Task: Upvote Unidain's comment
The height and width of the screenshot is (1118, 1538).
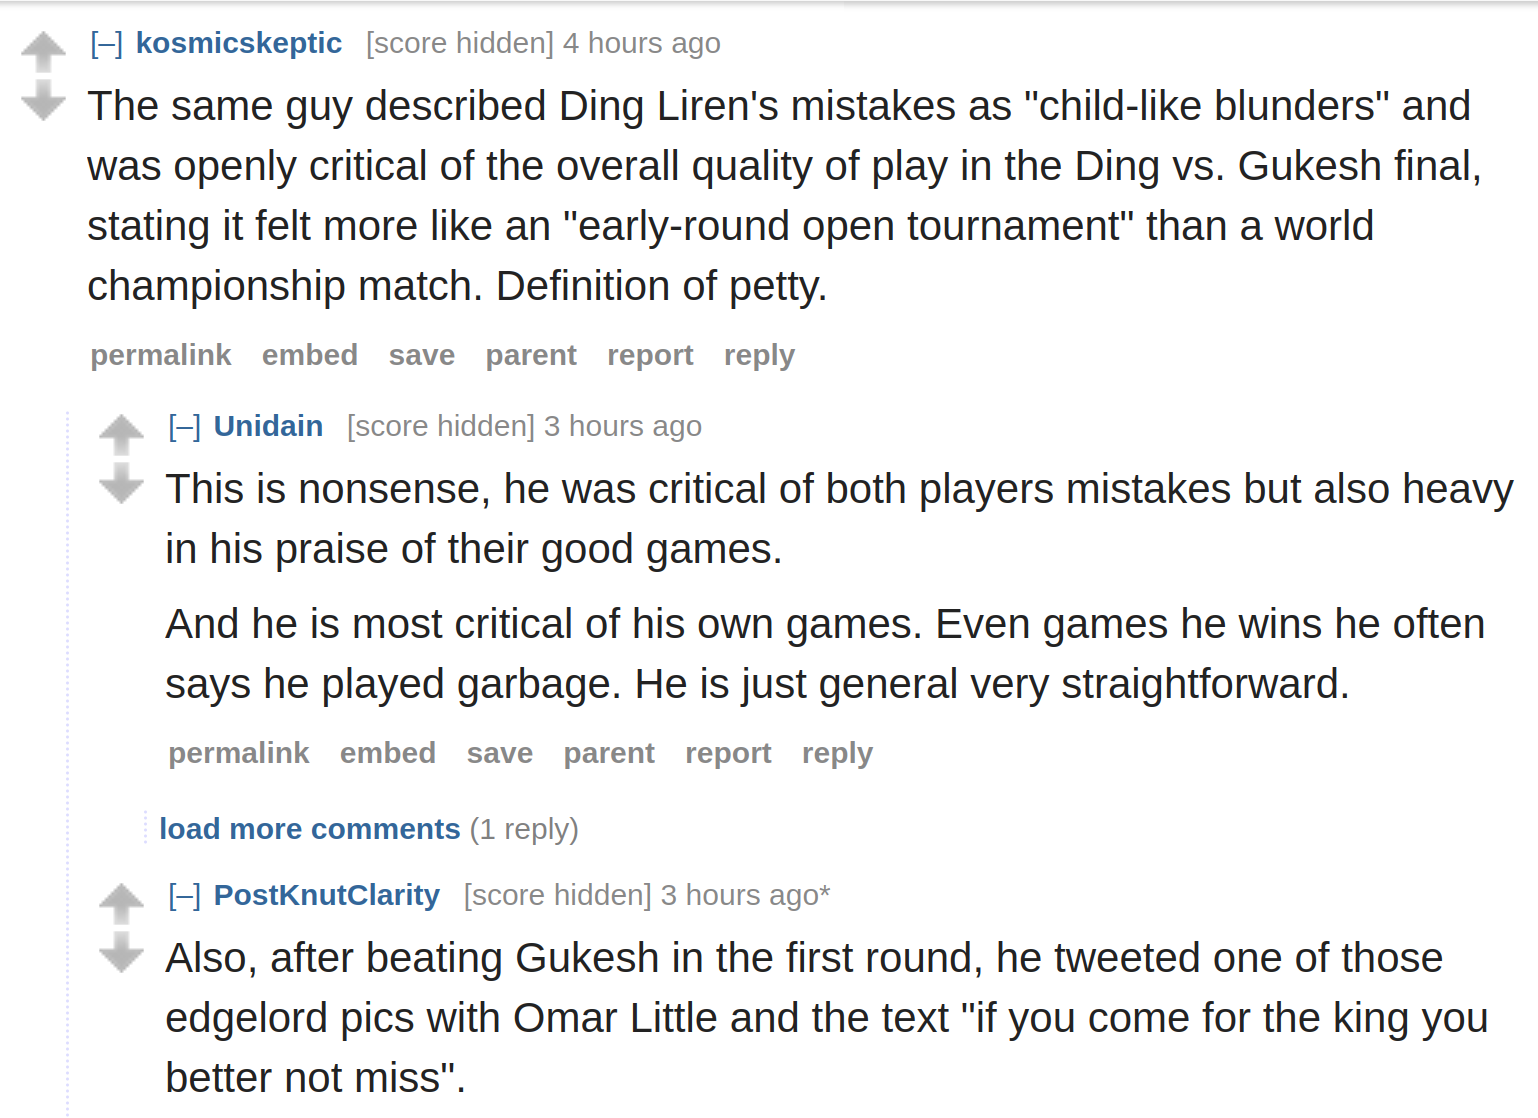Action: (121, 435)
